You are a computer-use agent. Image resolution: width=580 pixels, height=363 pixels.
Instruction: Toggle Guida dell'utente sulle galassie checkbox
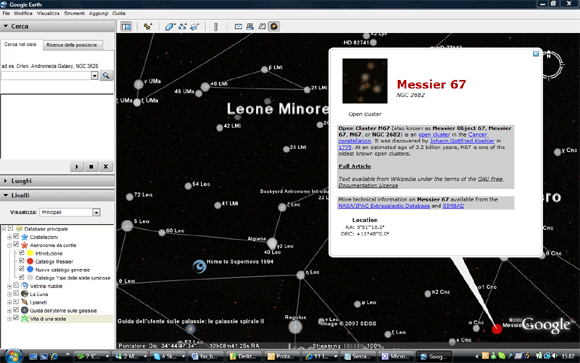point(16,310)
